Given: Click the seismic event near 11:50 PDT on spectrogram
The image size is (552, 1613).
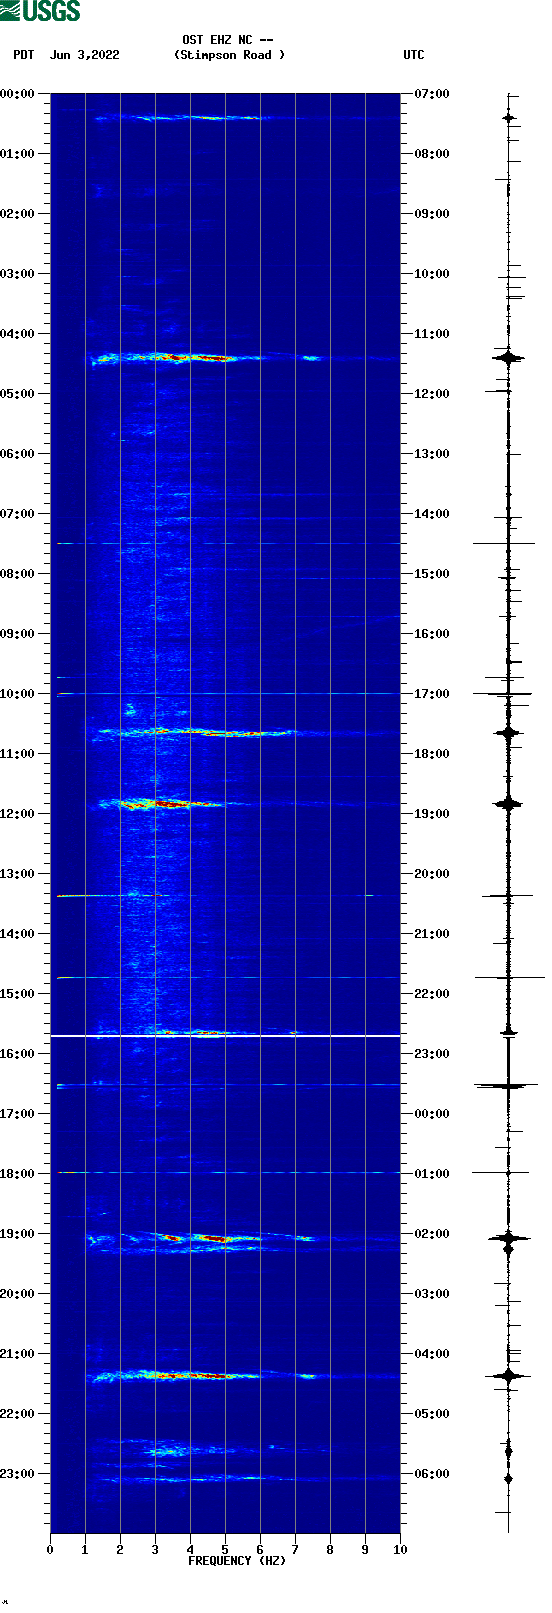Looking at the screenshot, I should click(170, 803).
